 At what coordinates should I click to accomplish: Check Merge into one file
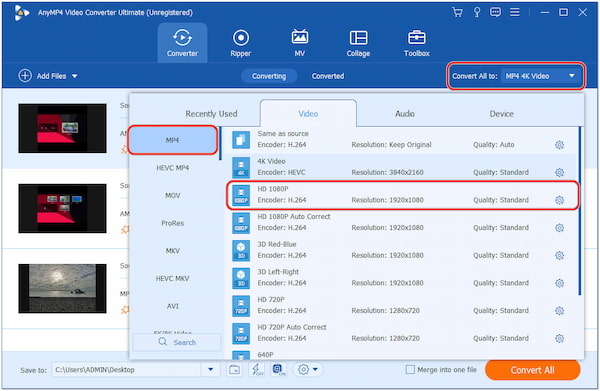click(410, 370)
